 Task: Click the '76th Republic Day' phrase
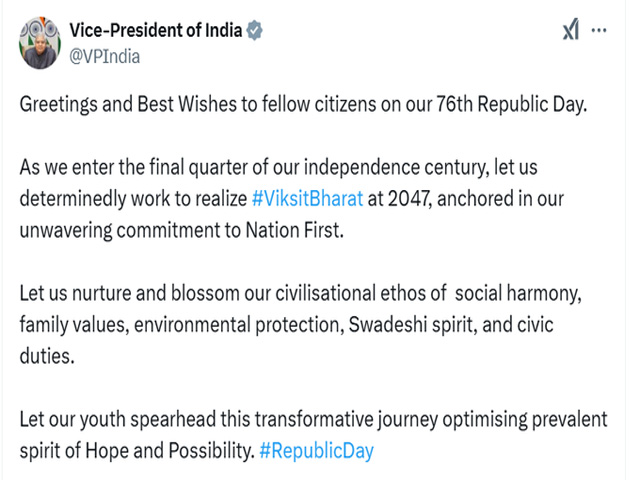click(x=511, y=104)
